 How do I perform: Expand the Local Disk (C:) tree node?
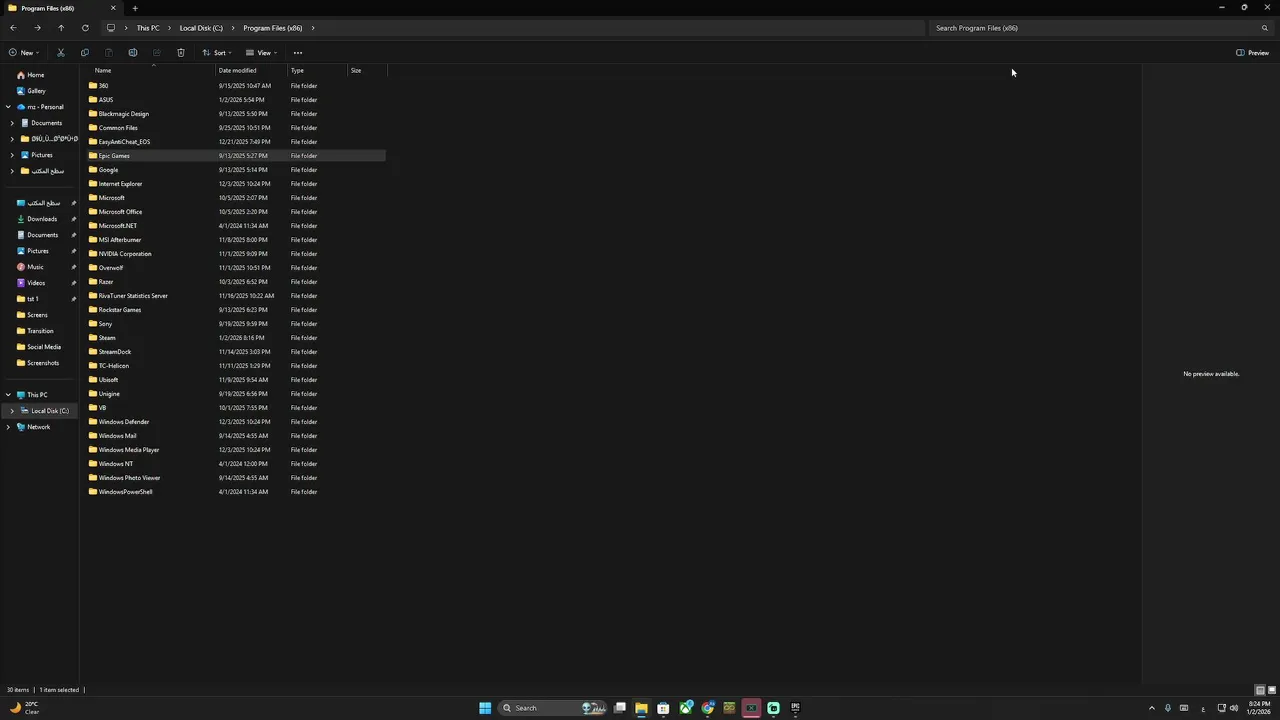12,411
